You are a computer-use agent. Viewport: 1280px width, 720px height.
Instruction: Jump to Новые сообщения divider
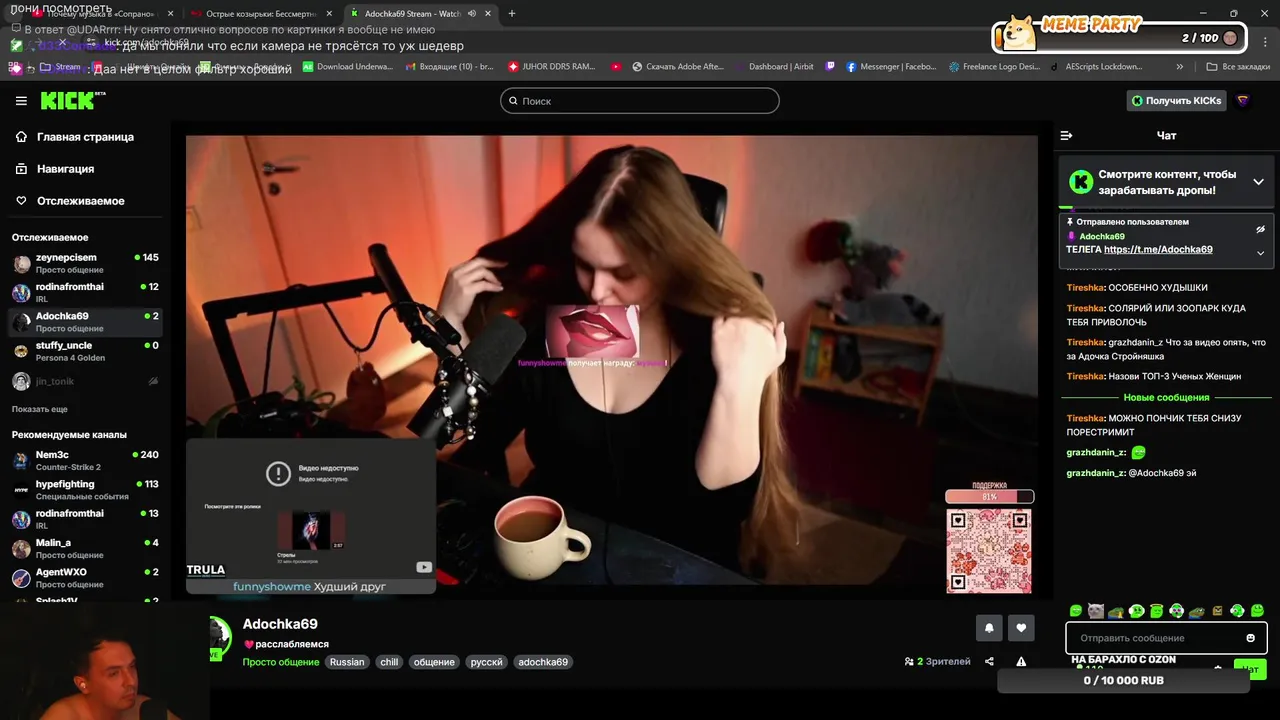click(1166, 397)
